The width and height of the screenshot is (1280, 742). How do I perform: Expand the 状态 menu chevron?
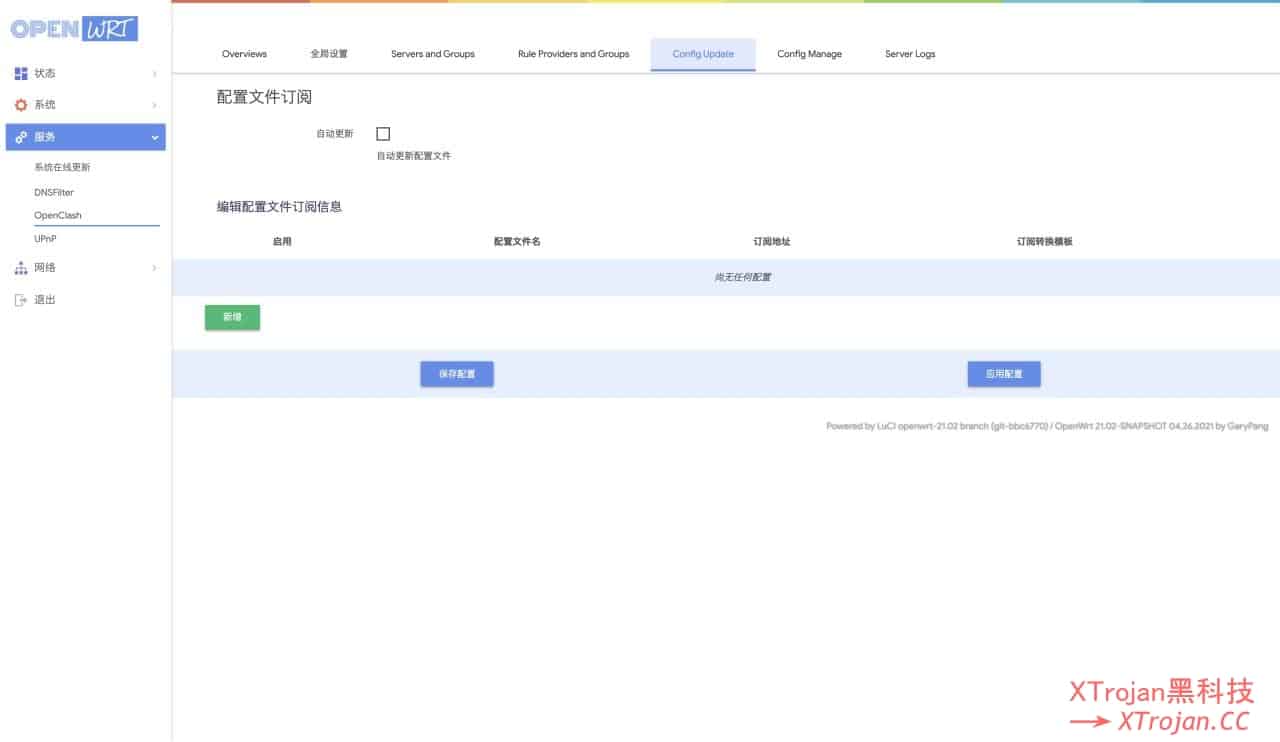point(154,73)
